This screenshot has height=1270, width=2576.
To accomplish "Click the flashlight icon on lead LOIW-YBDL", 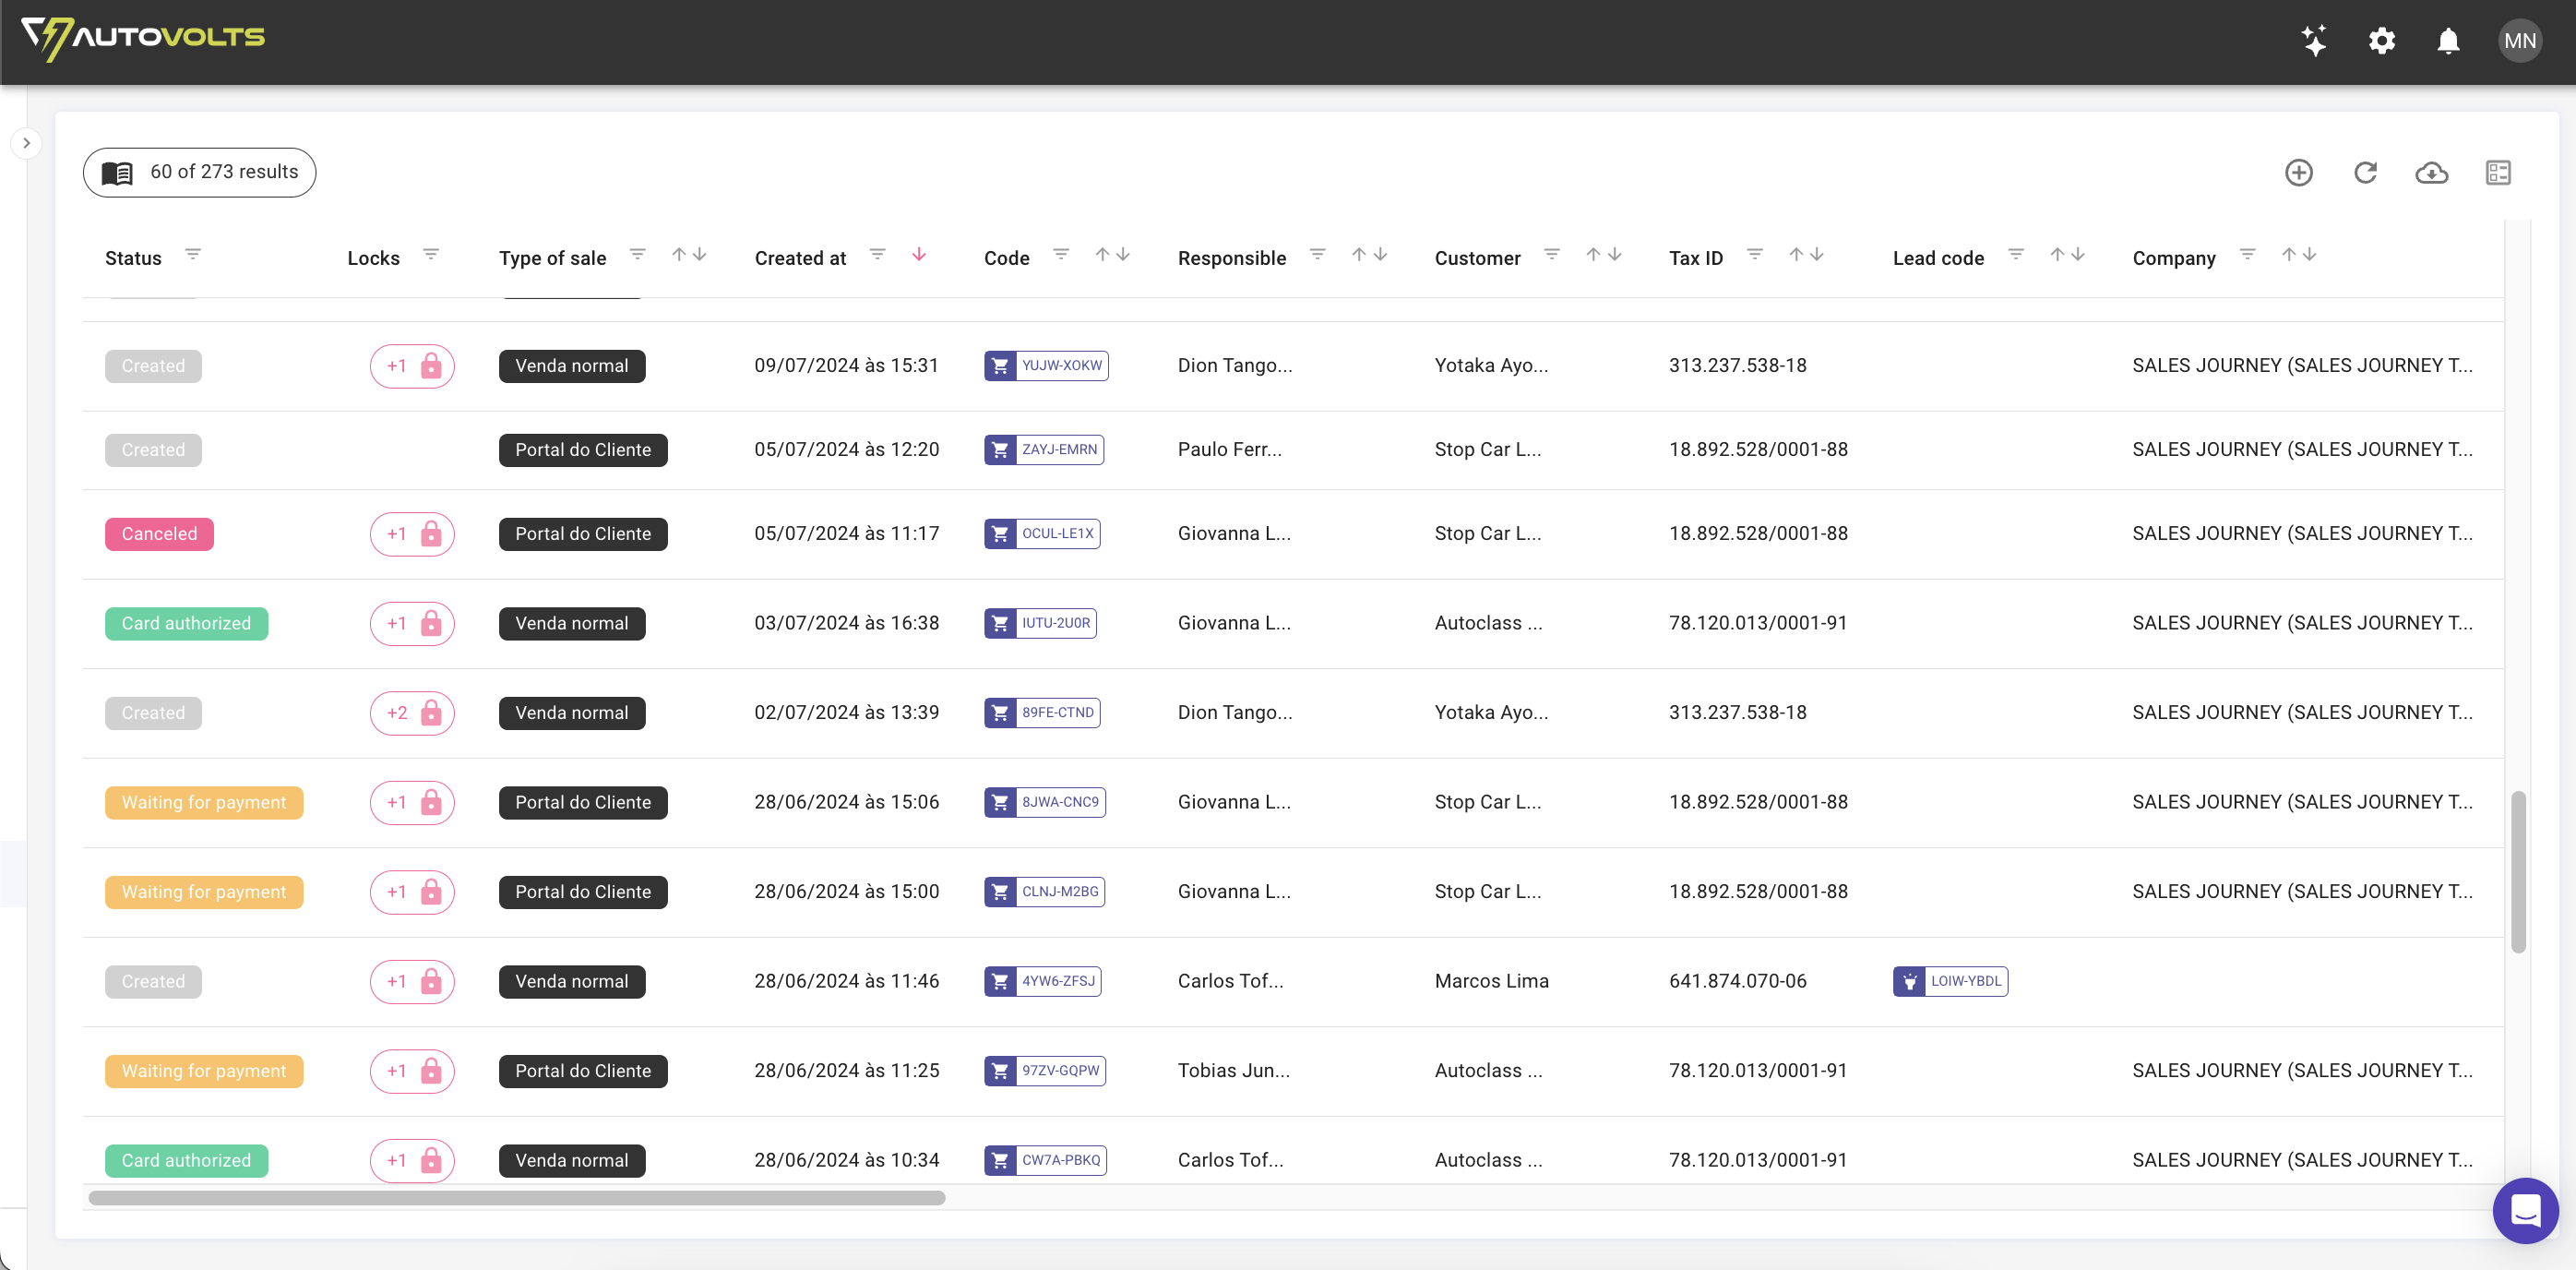I will tap(1911, 981).
